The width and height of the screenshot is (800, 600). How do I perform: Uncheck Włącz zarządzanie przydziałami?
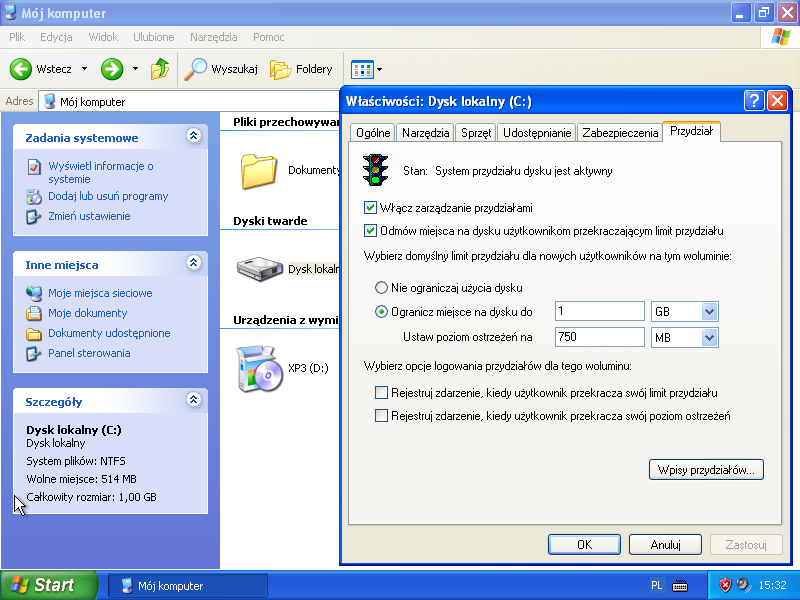[x=372, y=208]
